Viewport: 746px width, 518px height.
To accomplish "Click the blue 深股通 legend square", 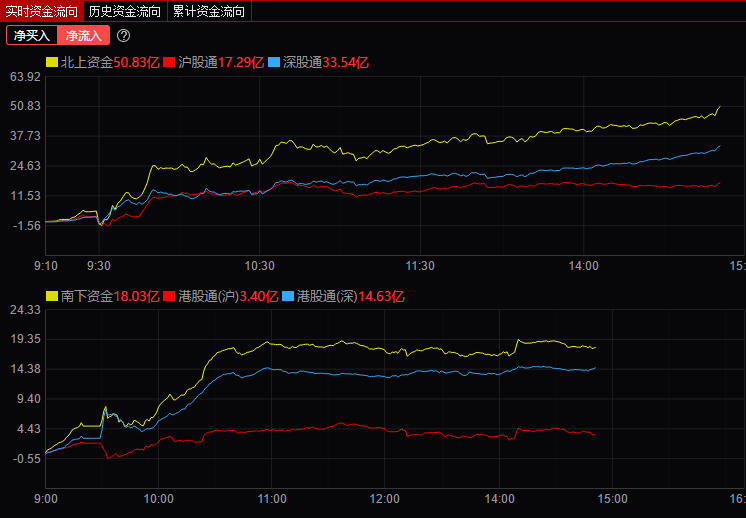I will tap(275, 62).
